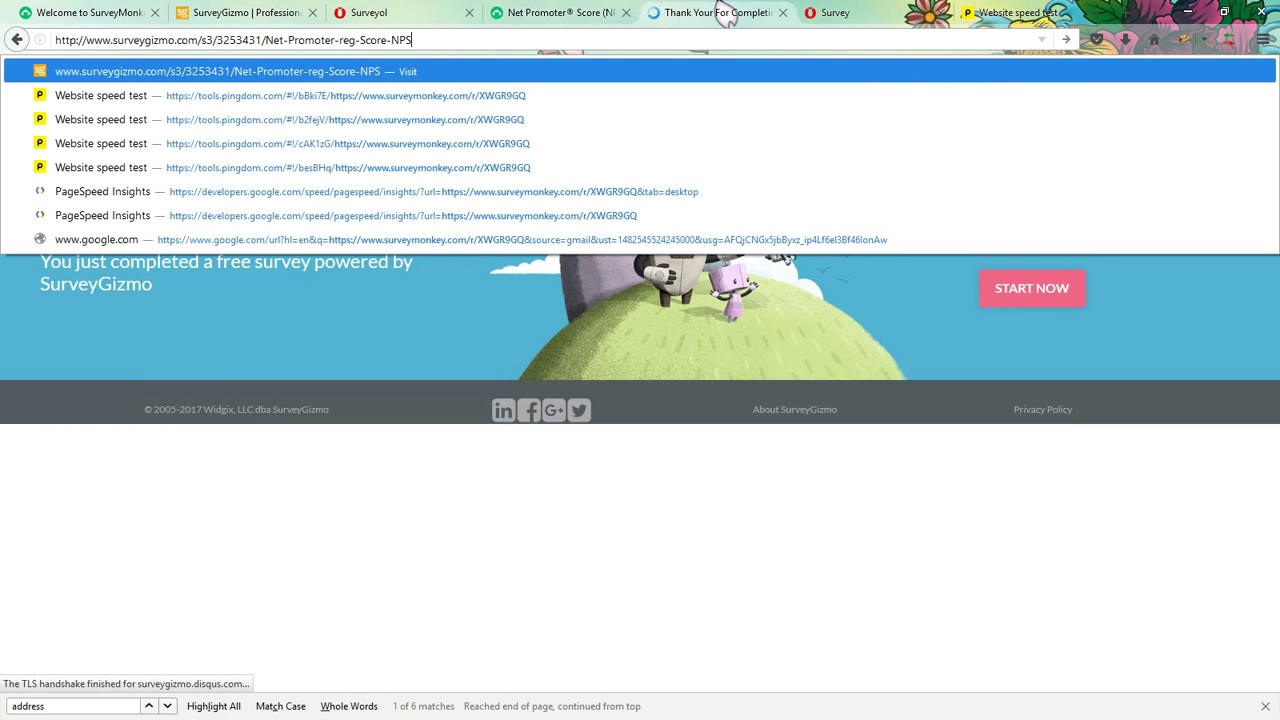Click the find bar search field containing address
This screenshot has height=720, width=1280.
[73, 706]
